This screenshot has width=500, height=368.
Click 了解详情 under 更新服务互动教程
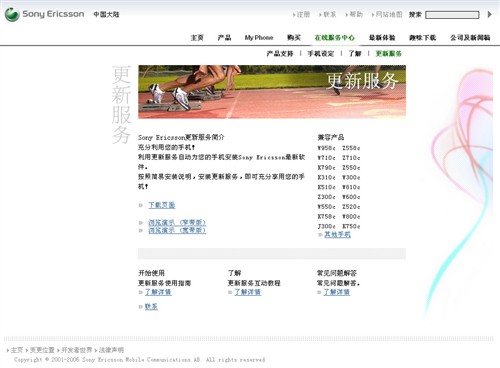pos(248,292)
